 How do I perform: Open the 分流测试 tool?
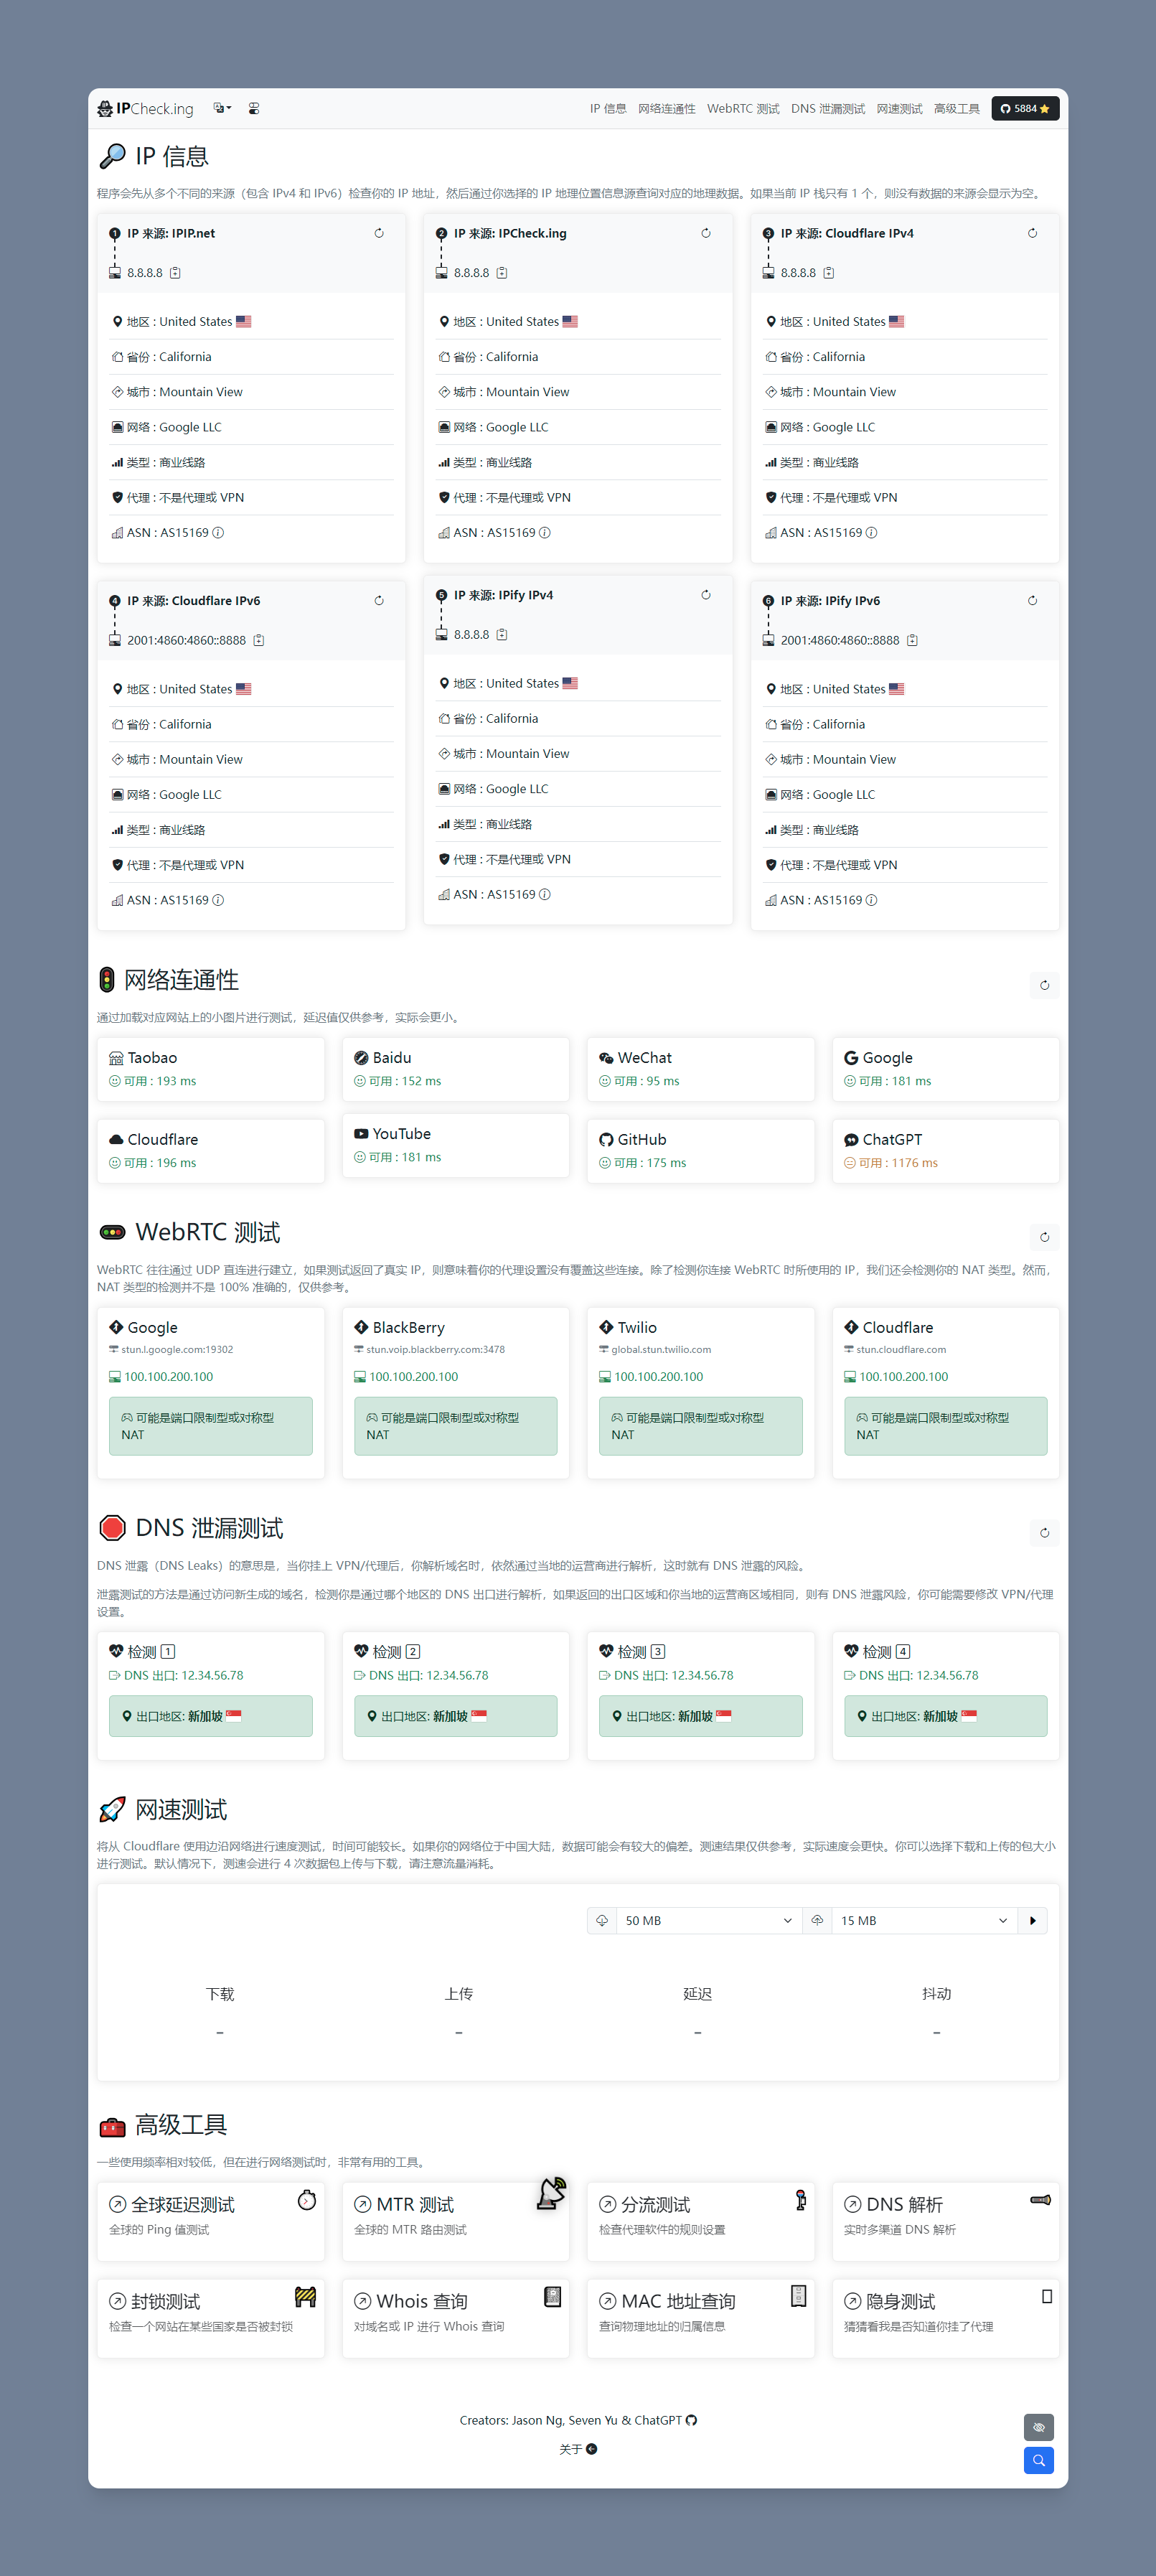tap(701, 2221)
